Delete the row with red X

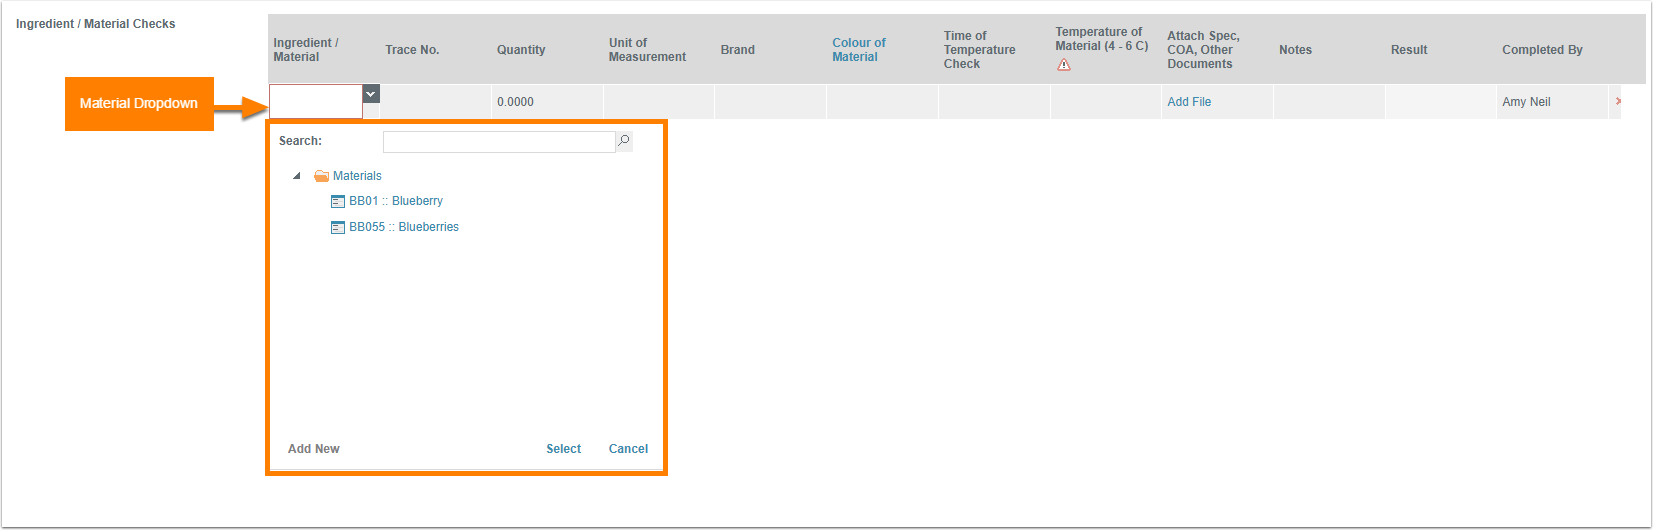(x=1617, y=102)
